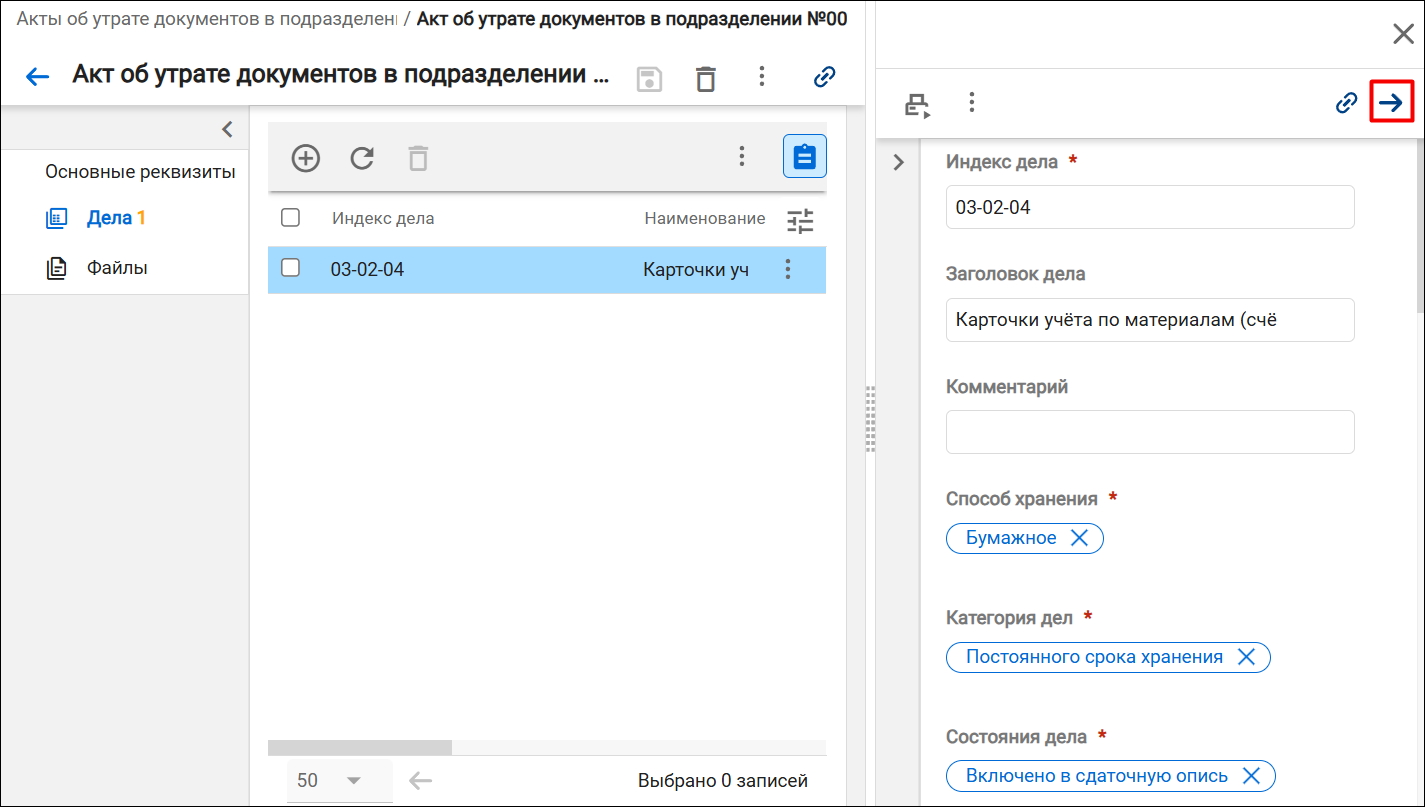Open the Файлы section
This screenshot has height=807, width=1425.
tap(117, 267)
